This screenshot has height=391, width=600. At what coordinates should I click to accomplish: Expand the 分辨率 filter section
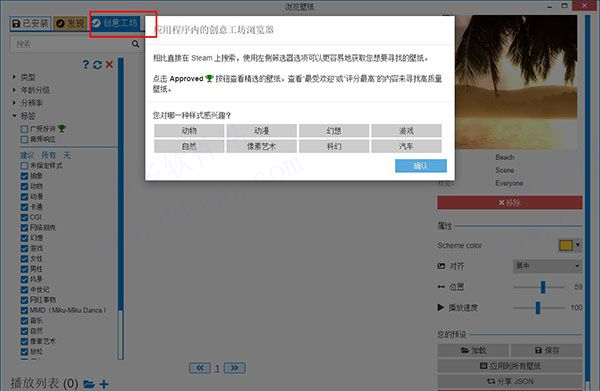pos(27,103)
